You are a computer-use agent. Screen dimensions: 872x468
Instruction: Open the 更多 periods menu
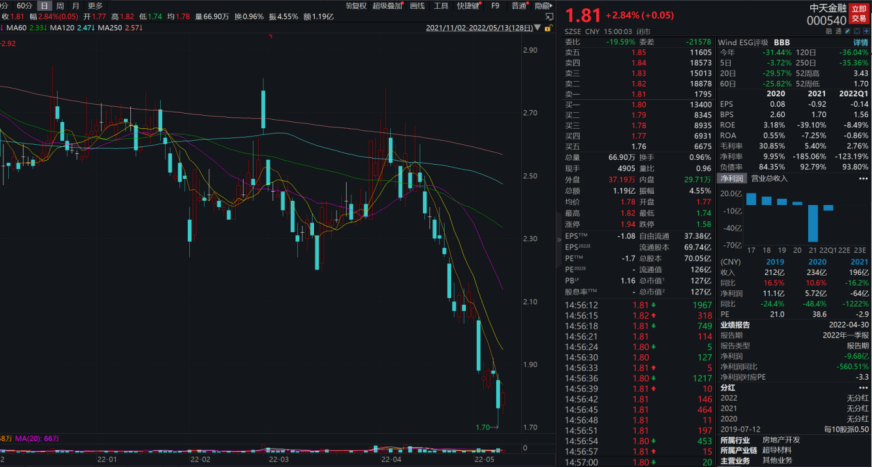95,6
